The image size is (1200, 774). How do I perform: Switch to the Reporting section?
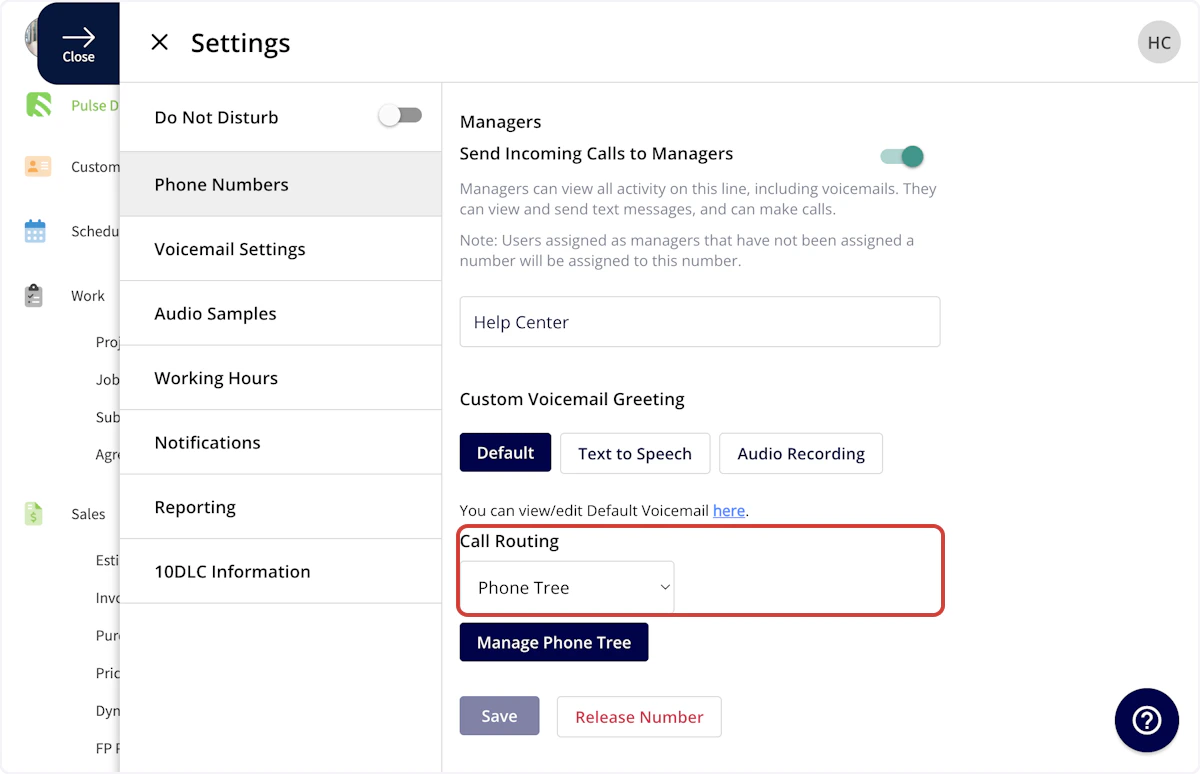pyautogui.click(x=280, y=507)
